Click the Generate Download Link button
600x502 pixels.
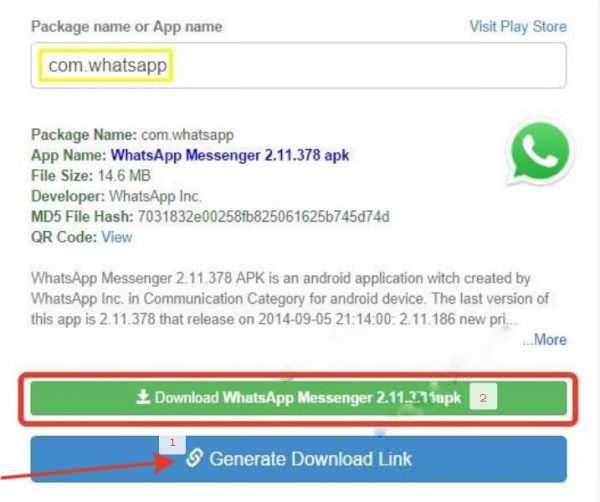pos(298,459)
